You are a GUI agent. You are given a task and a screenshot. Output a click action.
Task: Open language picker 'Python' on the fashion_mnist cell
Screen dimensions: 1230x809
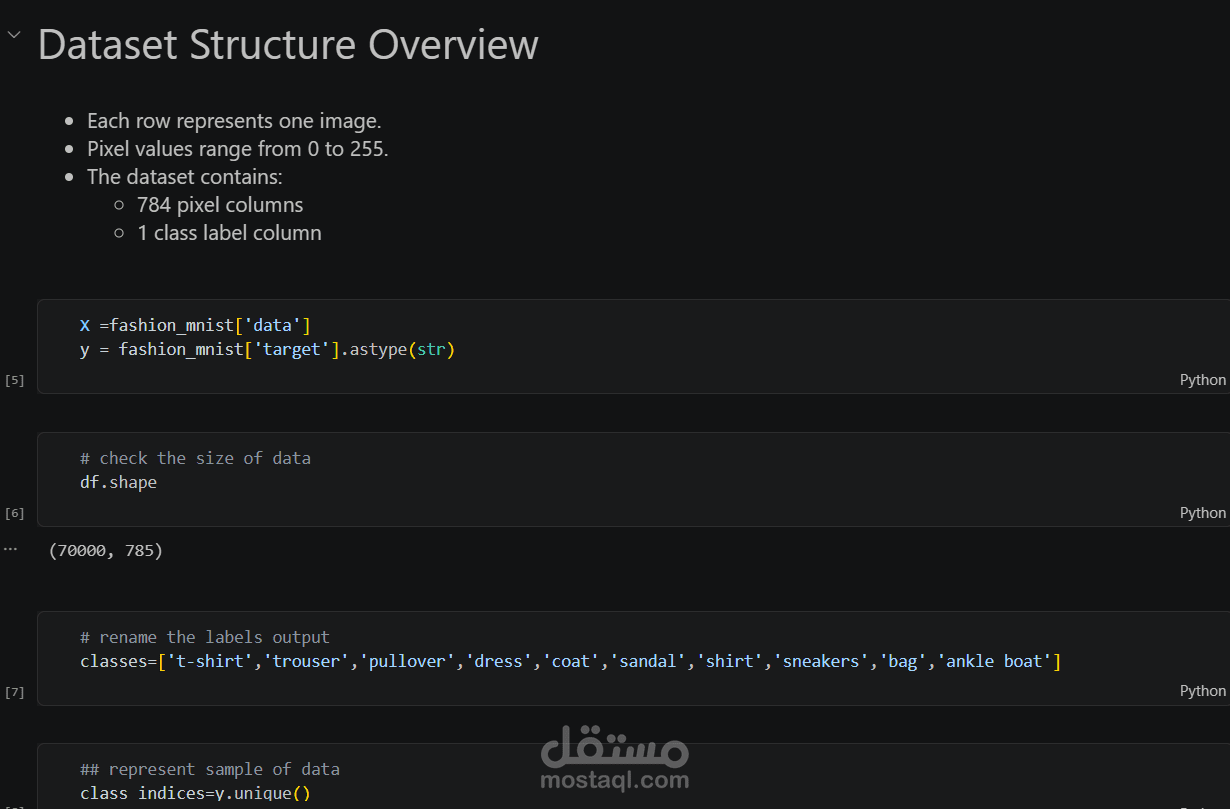point(1202,380)
